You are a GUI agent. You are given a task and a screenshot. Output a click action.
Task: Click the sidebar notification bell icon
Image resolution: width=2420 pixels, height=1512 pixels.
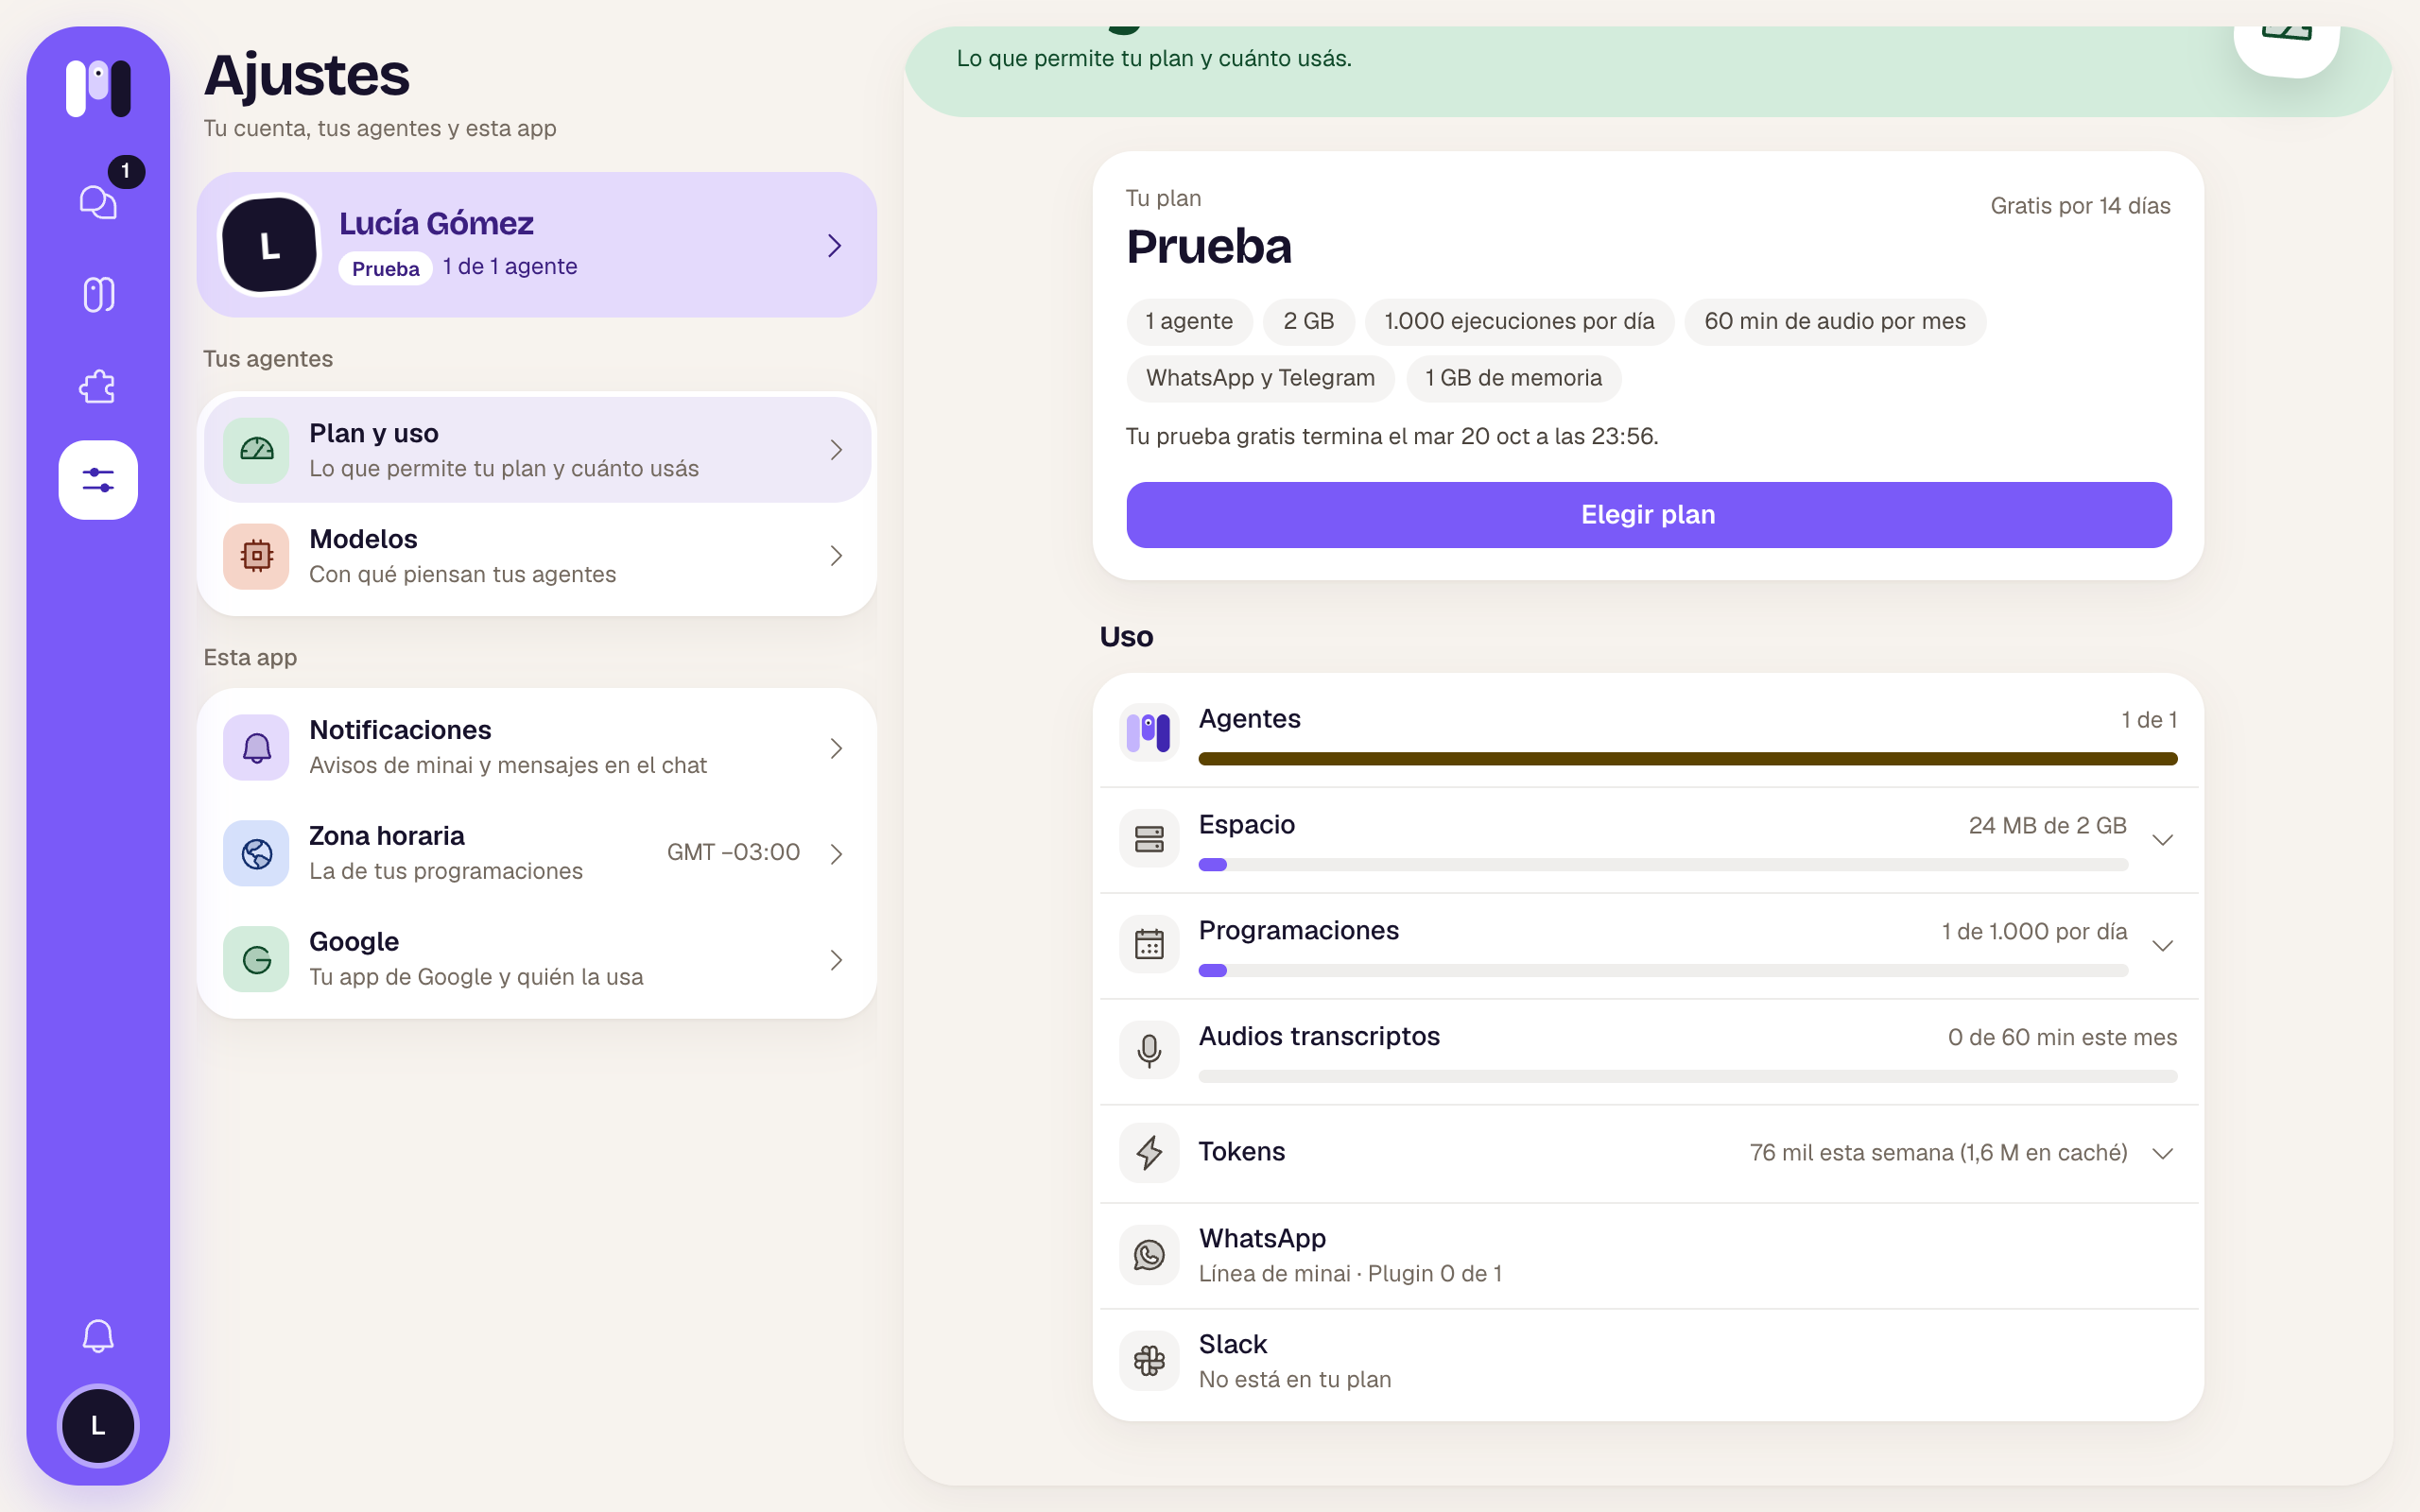(x=98, y=1336)
